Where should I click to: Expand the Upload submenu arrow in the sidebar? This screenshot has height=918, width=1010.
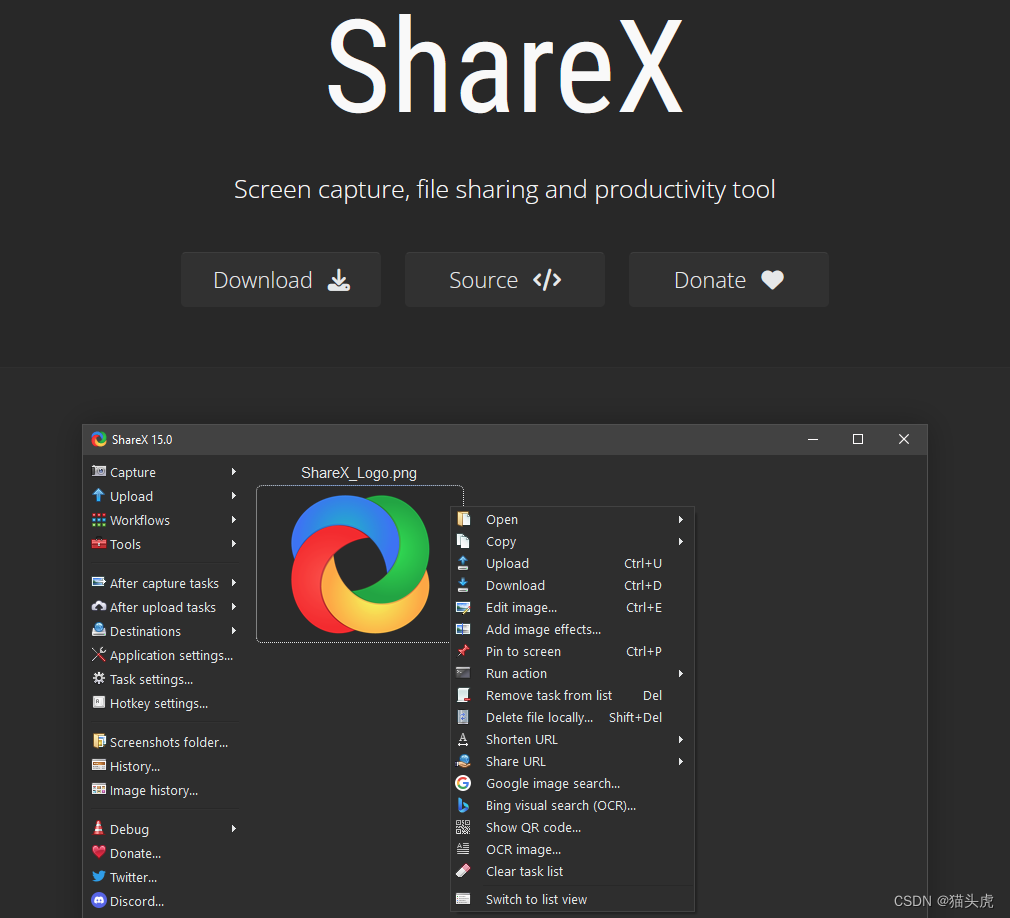(x=234, y=495)
